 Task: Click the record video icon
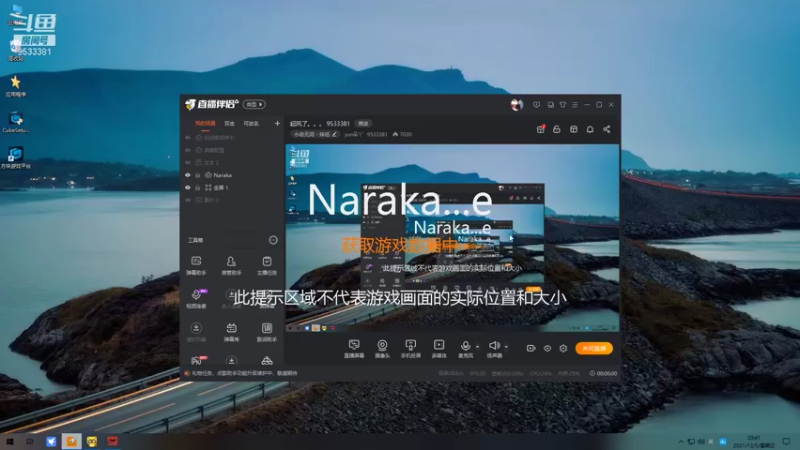coord(531,348)
